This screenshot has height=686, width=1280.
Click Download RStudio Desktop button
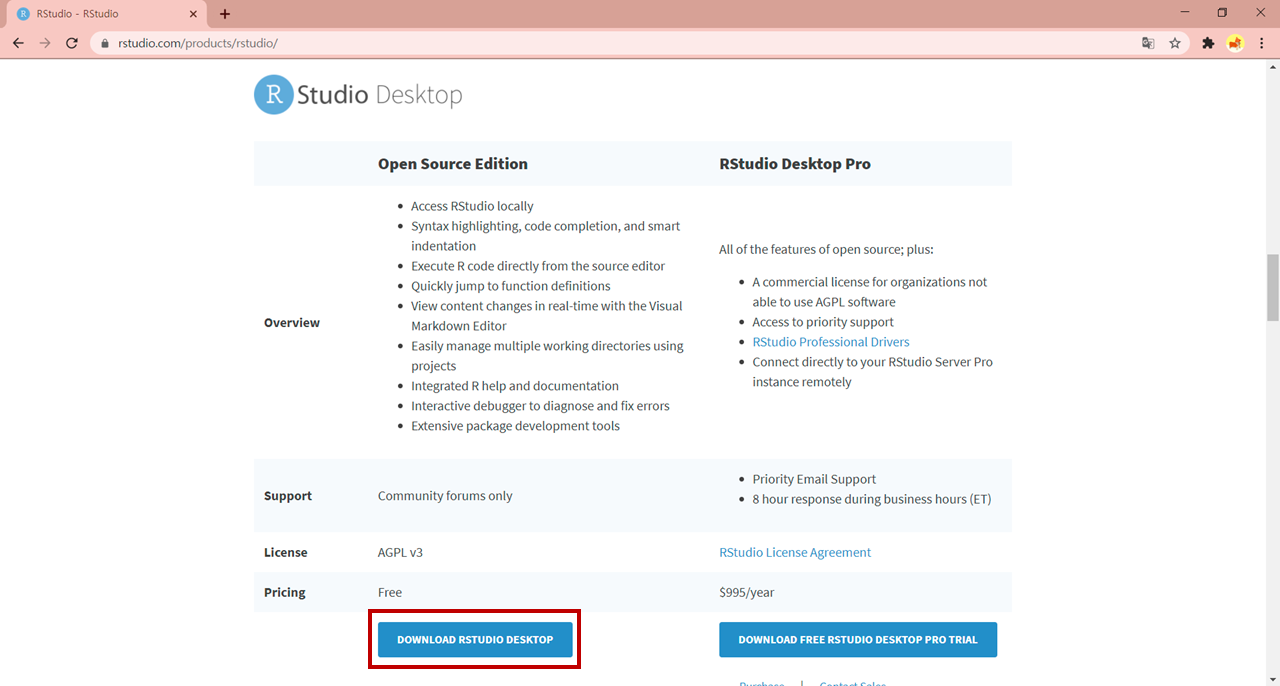pos(475,640)
